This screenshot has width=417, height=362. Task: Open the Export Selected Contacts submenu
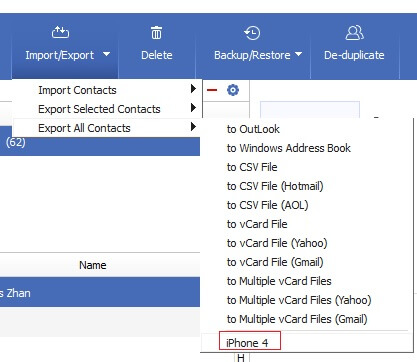tap(107, 109)
